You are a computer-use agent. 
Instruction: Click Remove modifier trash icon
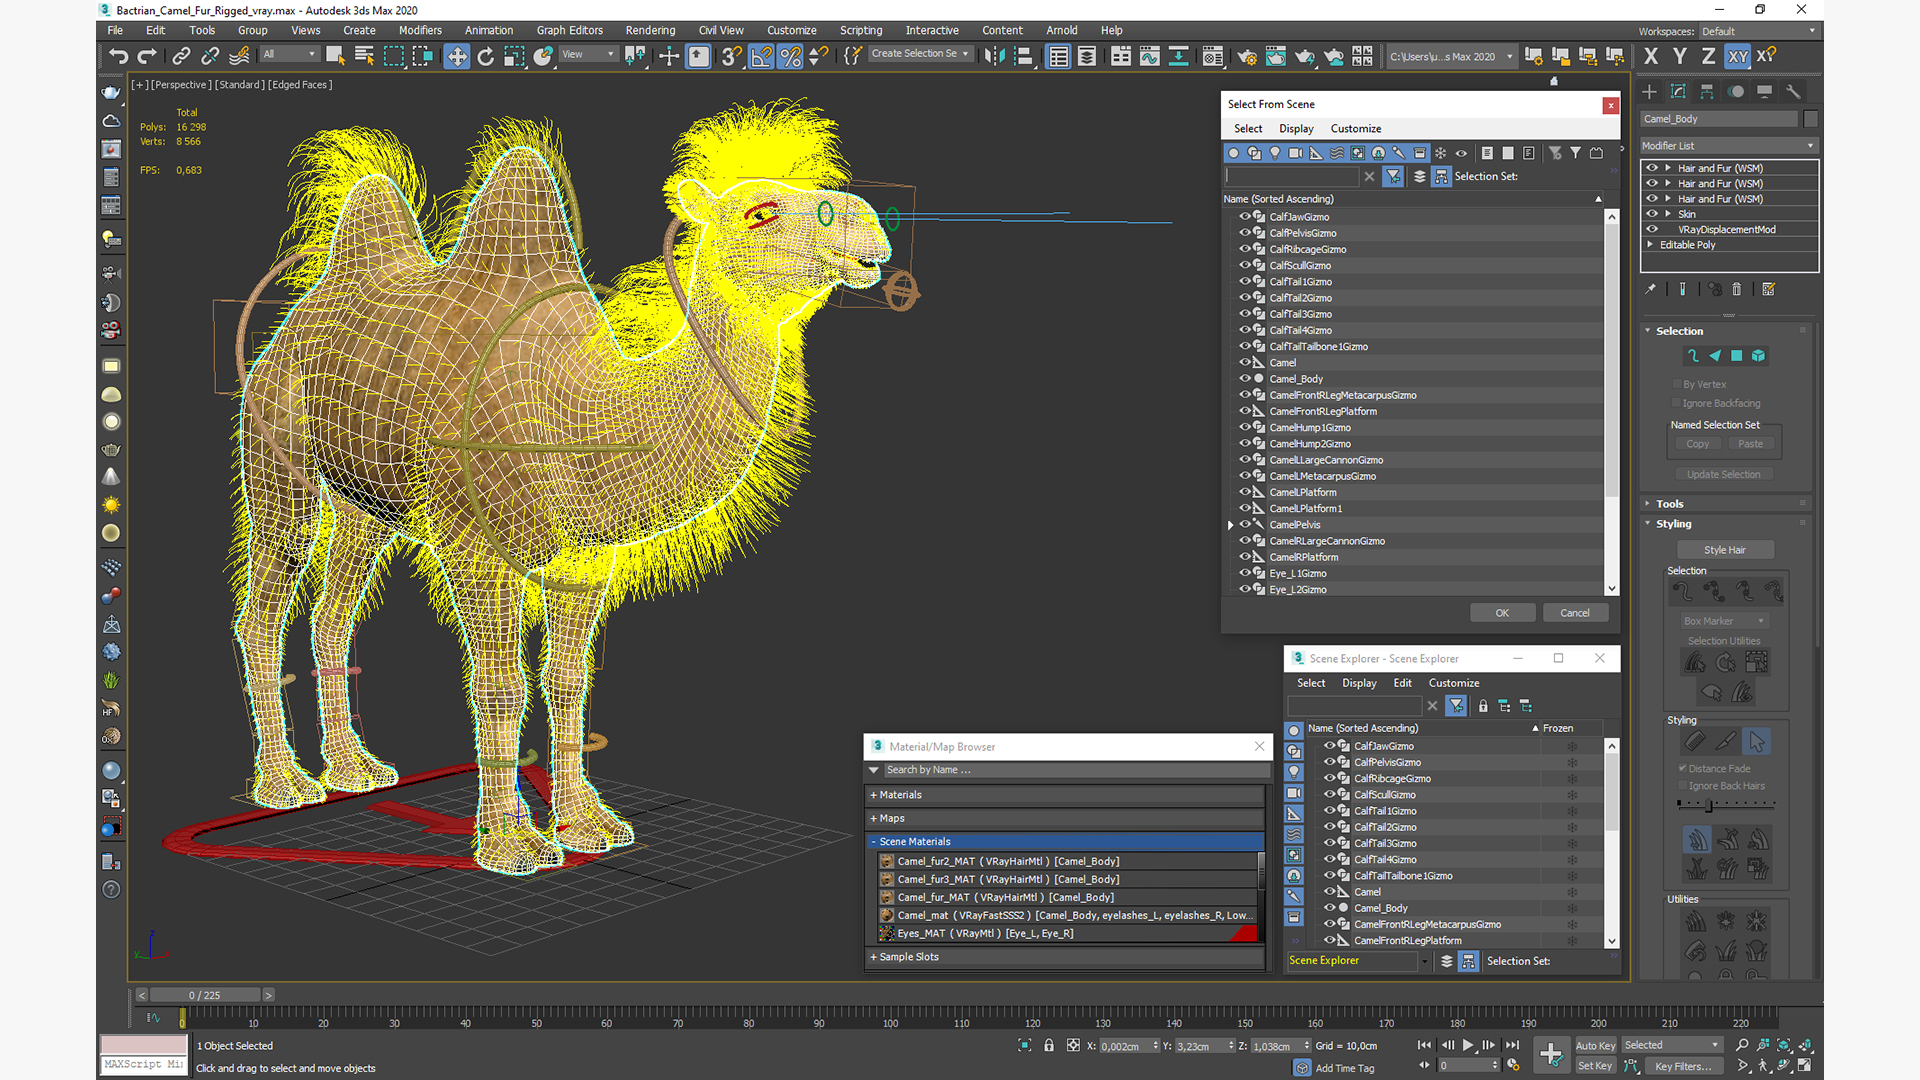pos(1736,289)
